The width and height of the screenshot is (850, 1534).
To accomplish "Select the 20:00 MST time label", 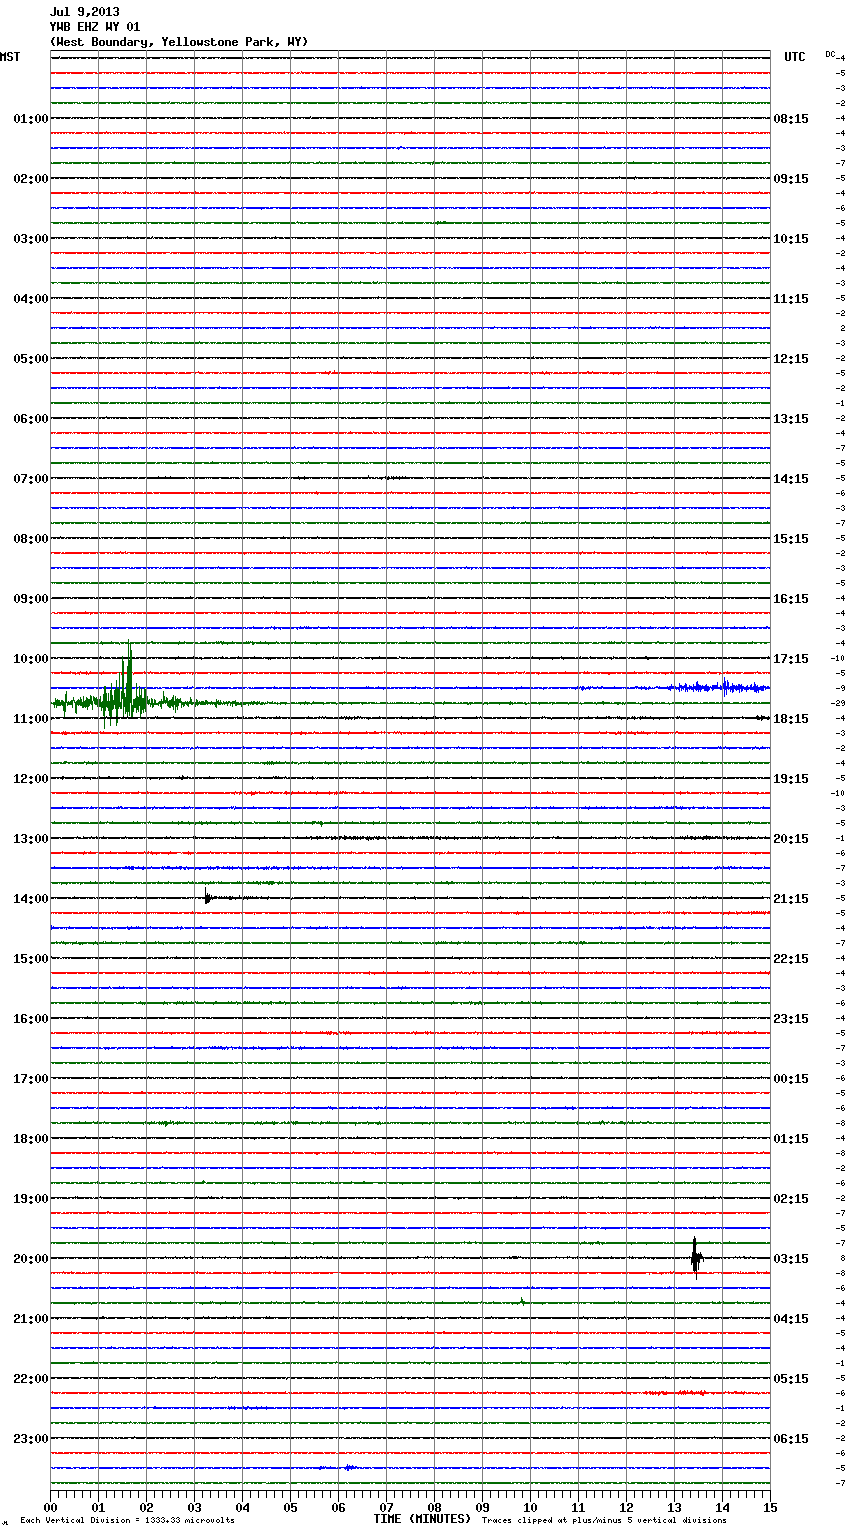I will click(x=30, y=1259).
